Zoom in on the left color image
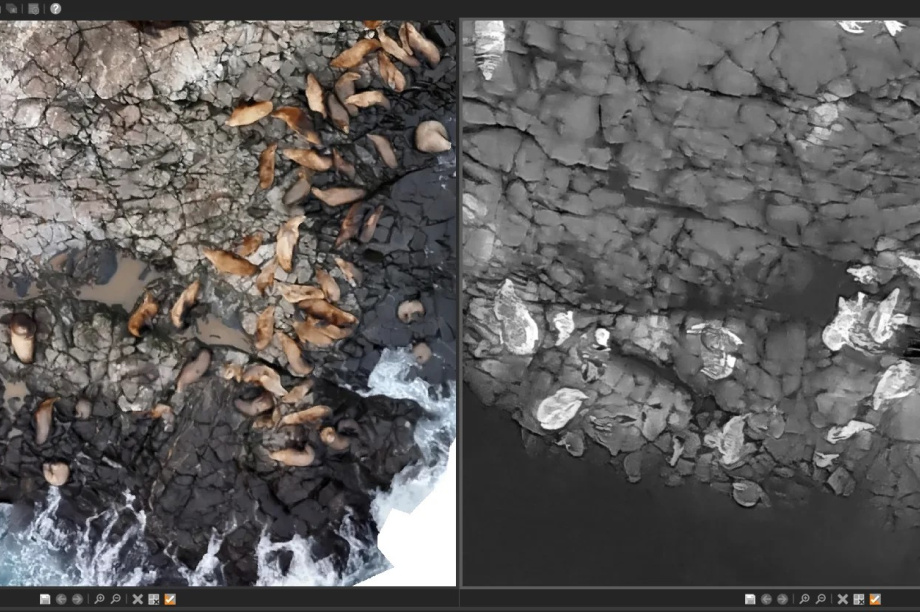Image resolution: width=920 pixels, height=612 pixels. (x=99, y=599)
